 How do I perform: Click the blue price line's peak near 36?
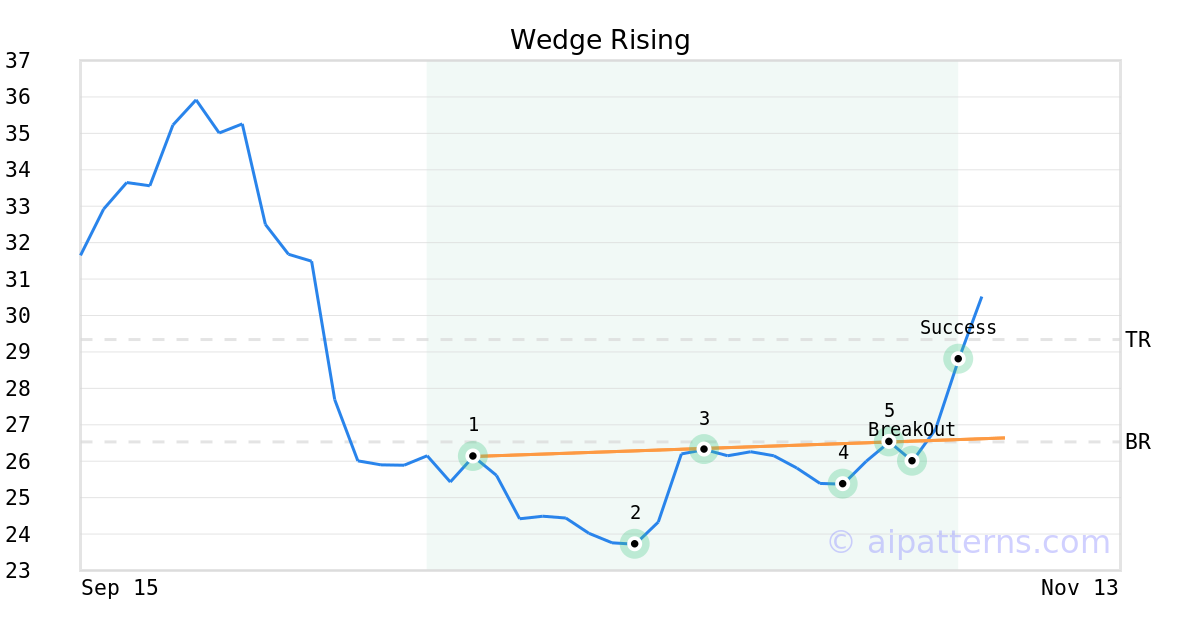click(x=196, y=100)
